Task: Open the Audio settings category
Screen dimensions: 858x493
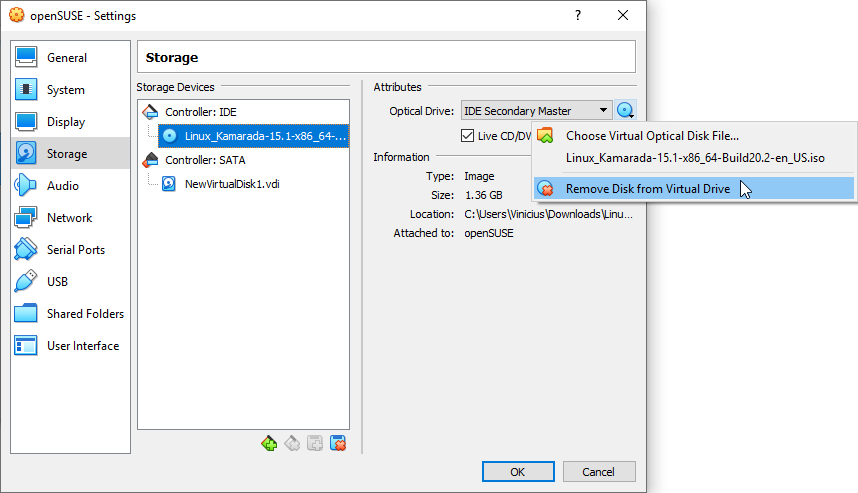Action: point(62,186)
